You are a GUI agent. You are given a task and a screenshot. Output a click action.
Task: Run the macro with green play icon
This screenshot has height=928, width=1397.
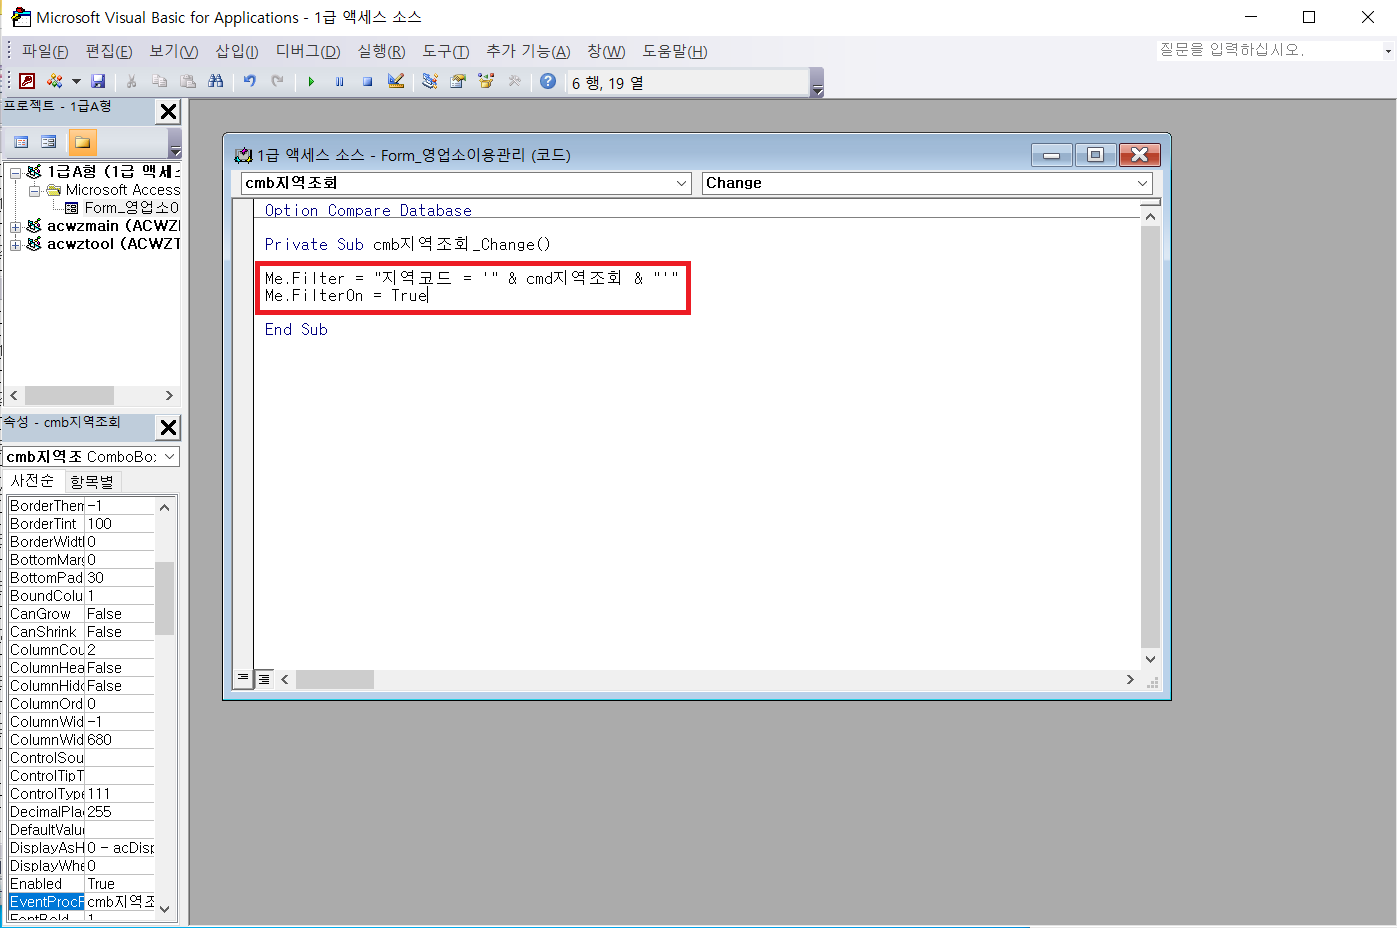point(312,81)
